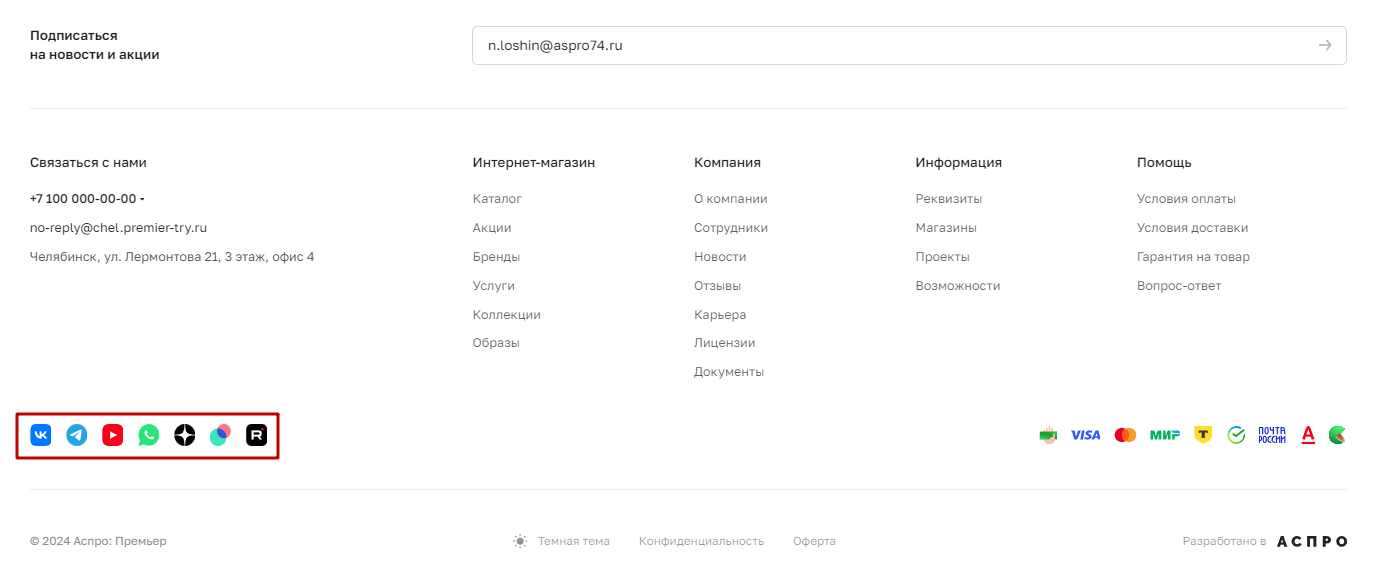Open the VK social network icon

tap(41, 435)
